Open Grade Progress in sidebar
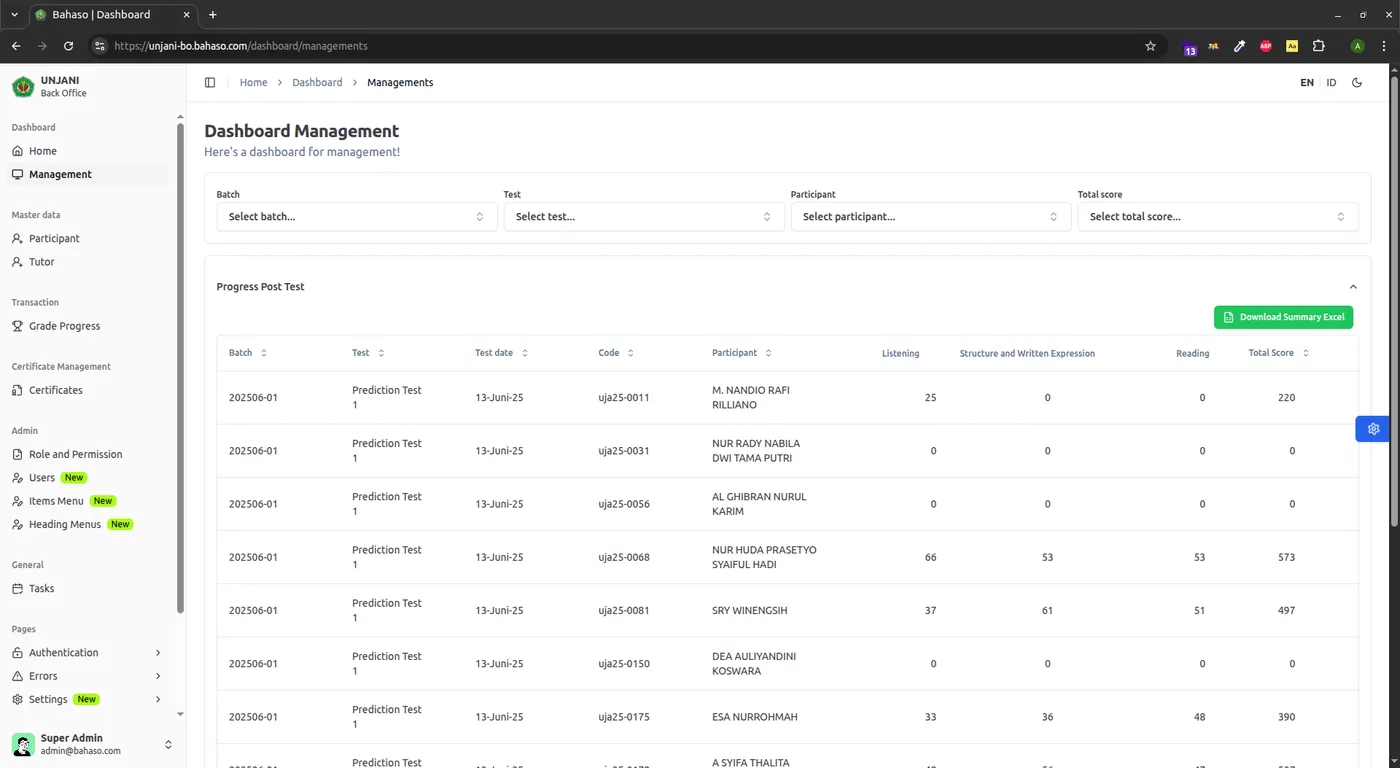This screenshot has width=1400, height=768. 64,326
